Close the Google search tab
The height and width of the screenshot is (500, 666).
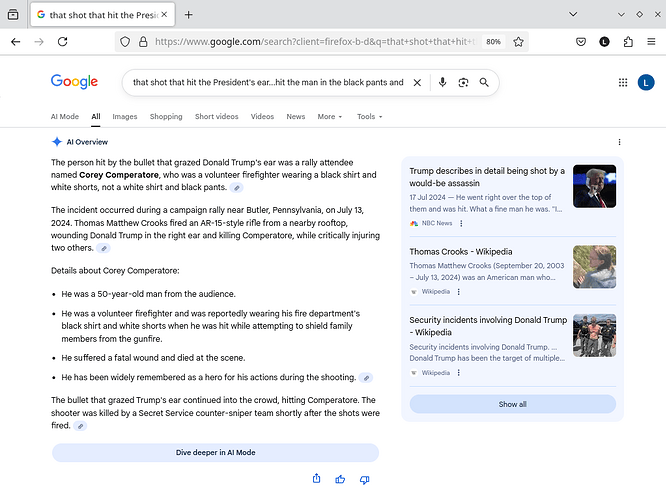[x=164, y=14]
